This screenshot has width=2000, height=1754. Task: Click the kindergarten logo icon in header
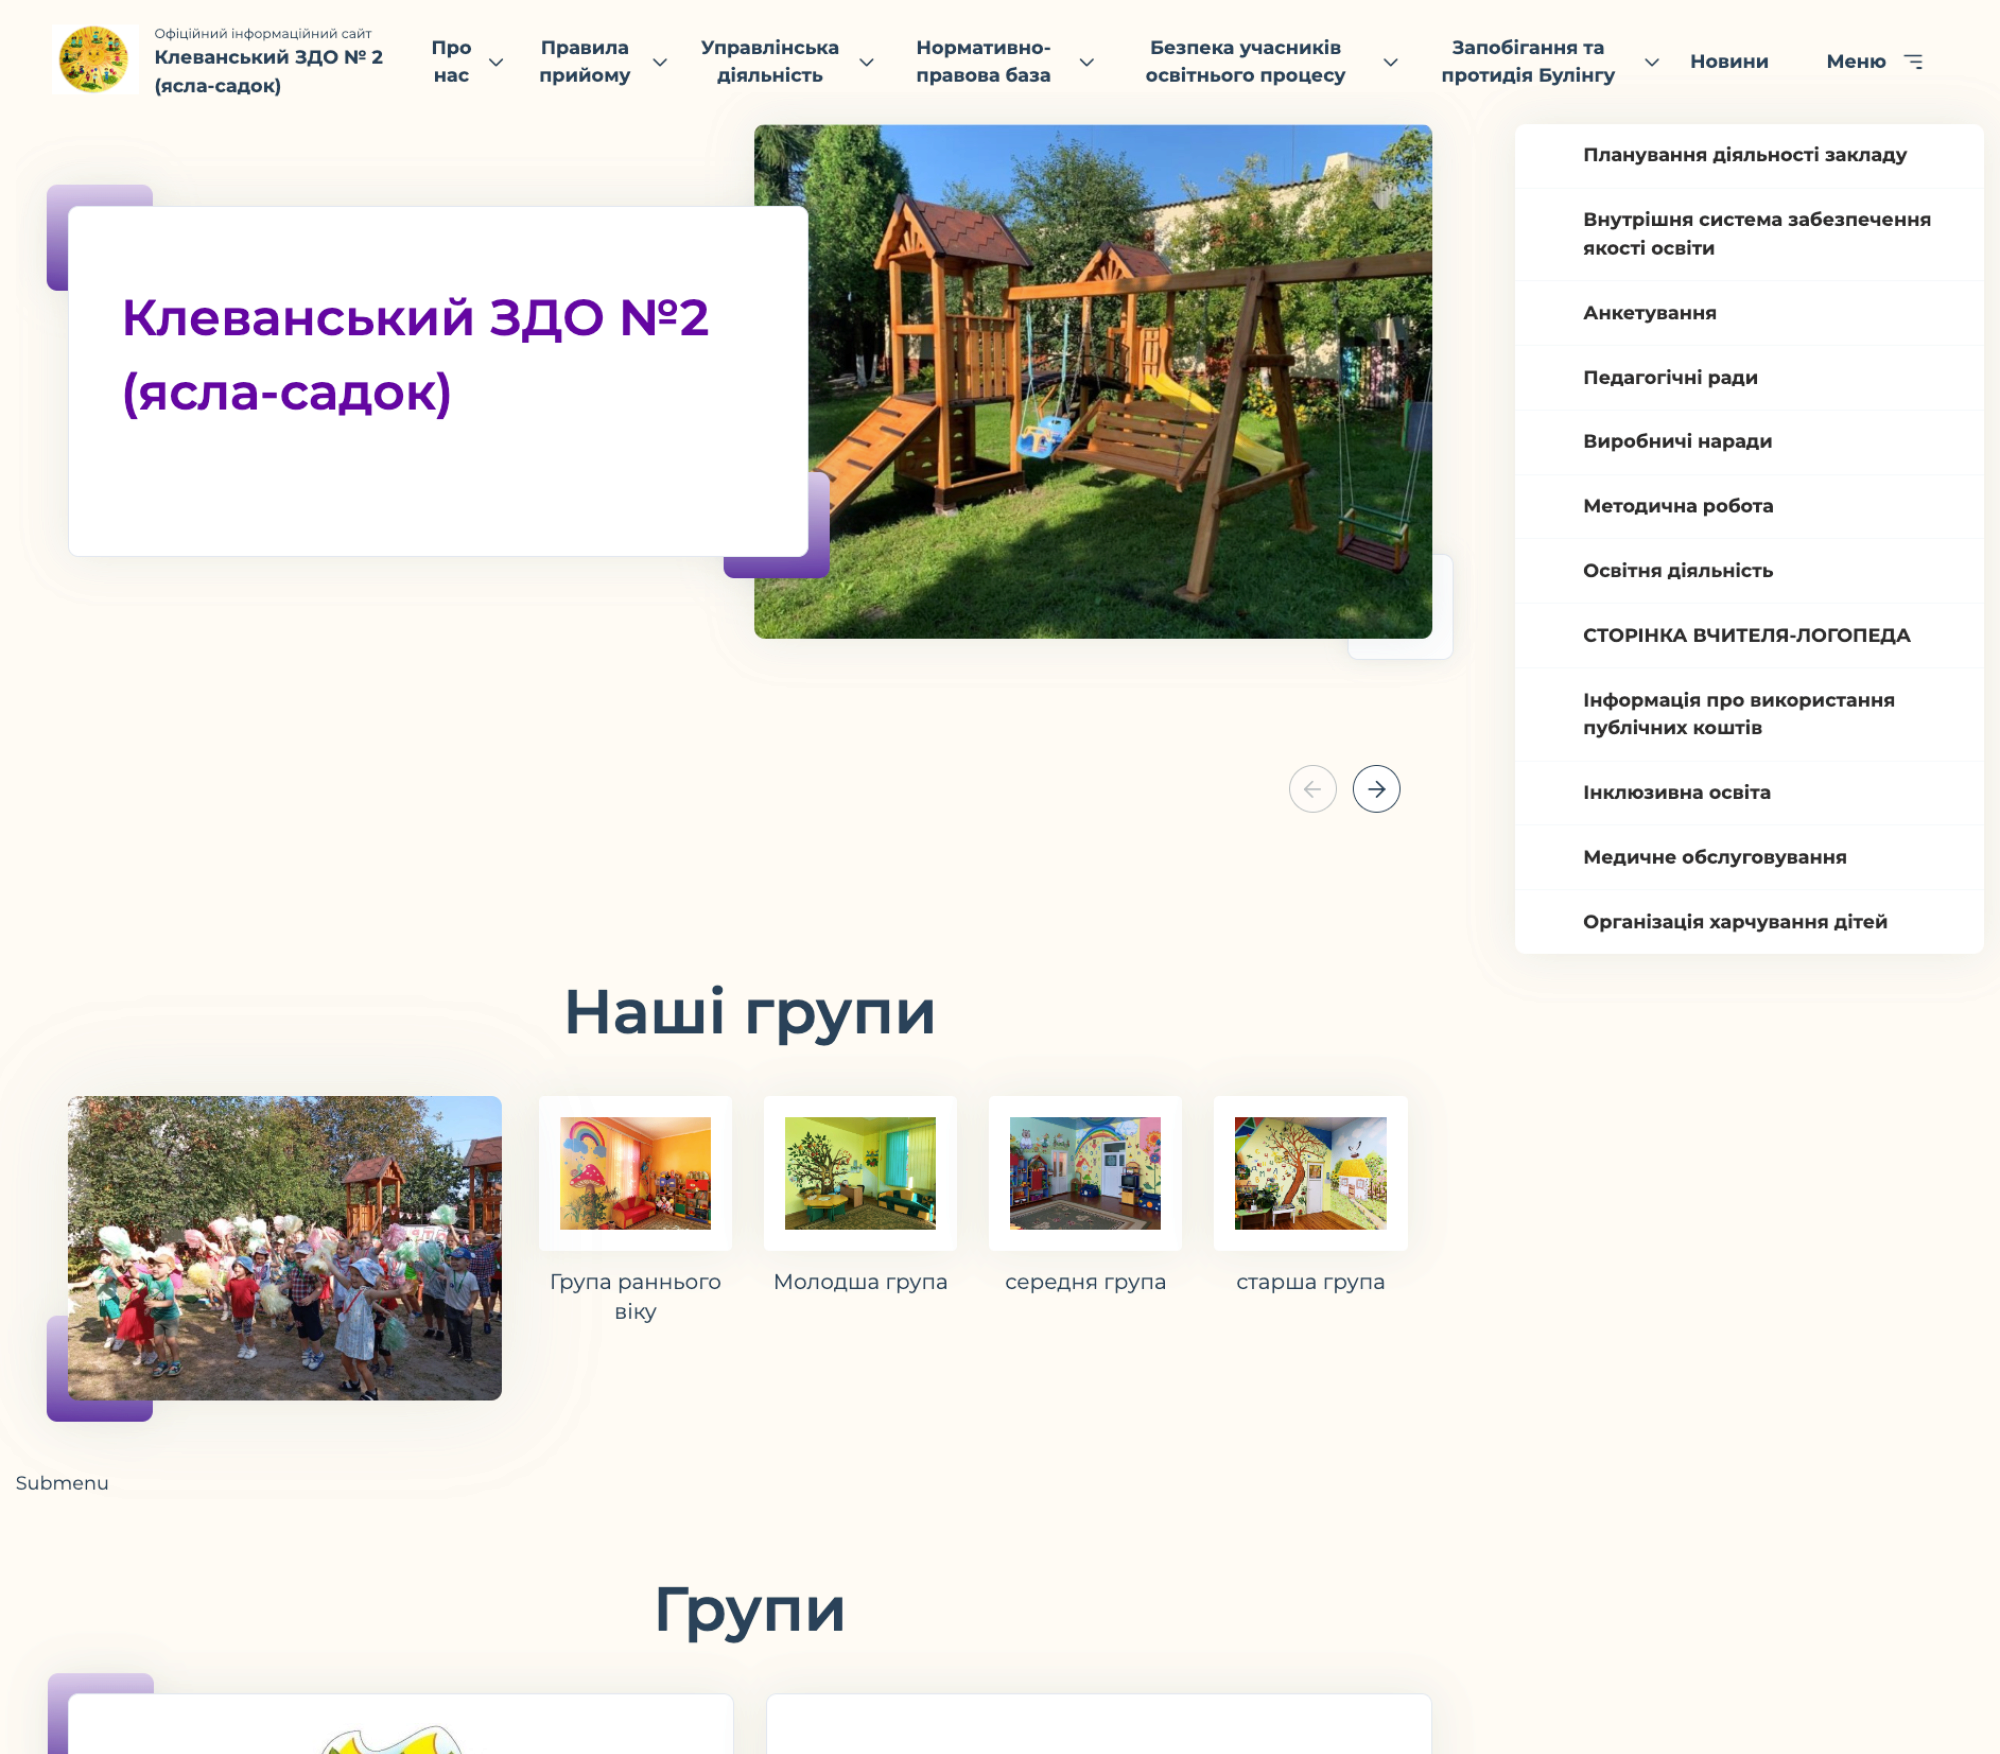coord(94,60)
